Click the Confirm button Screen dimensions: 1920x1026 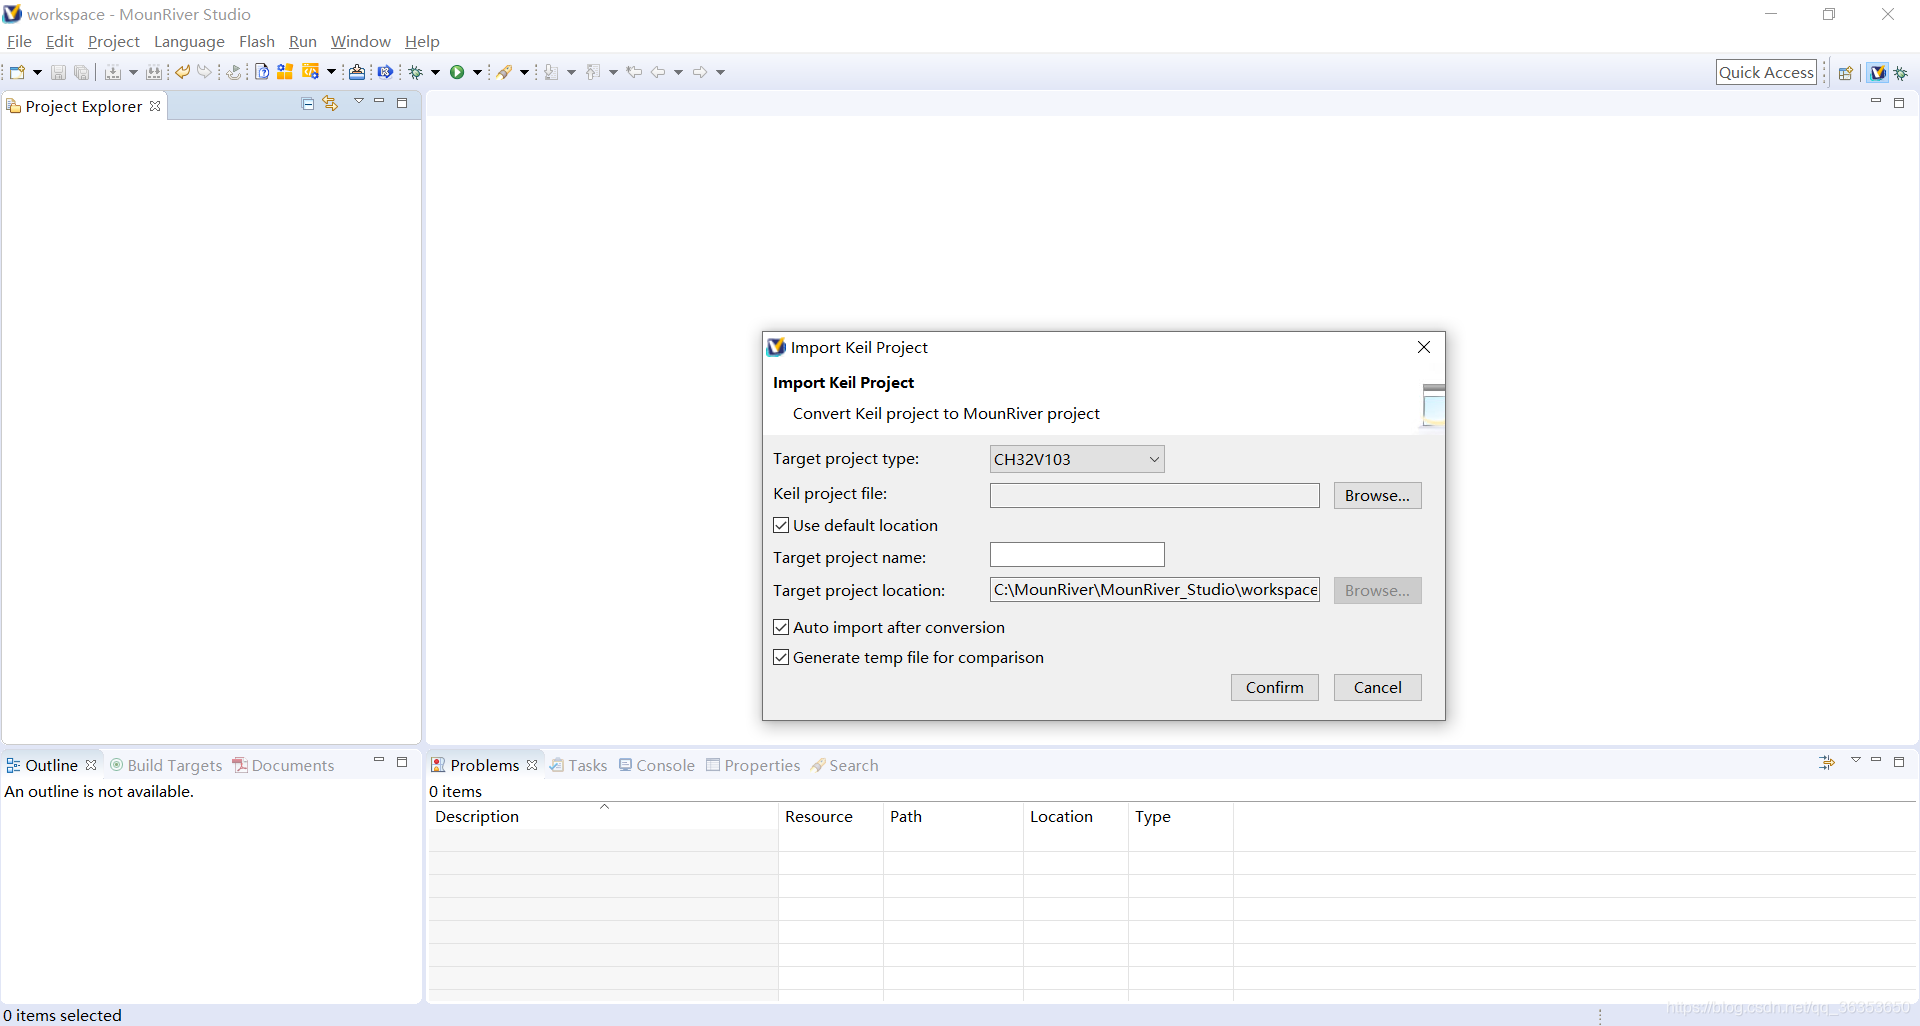click(1274, 687)
